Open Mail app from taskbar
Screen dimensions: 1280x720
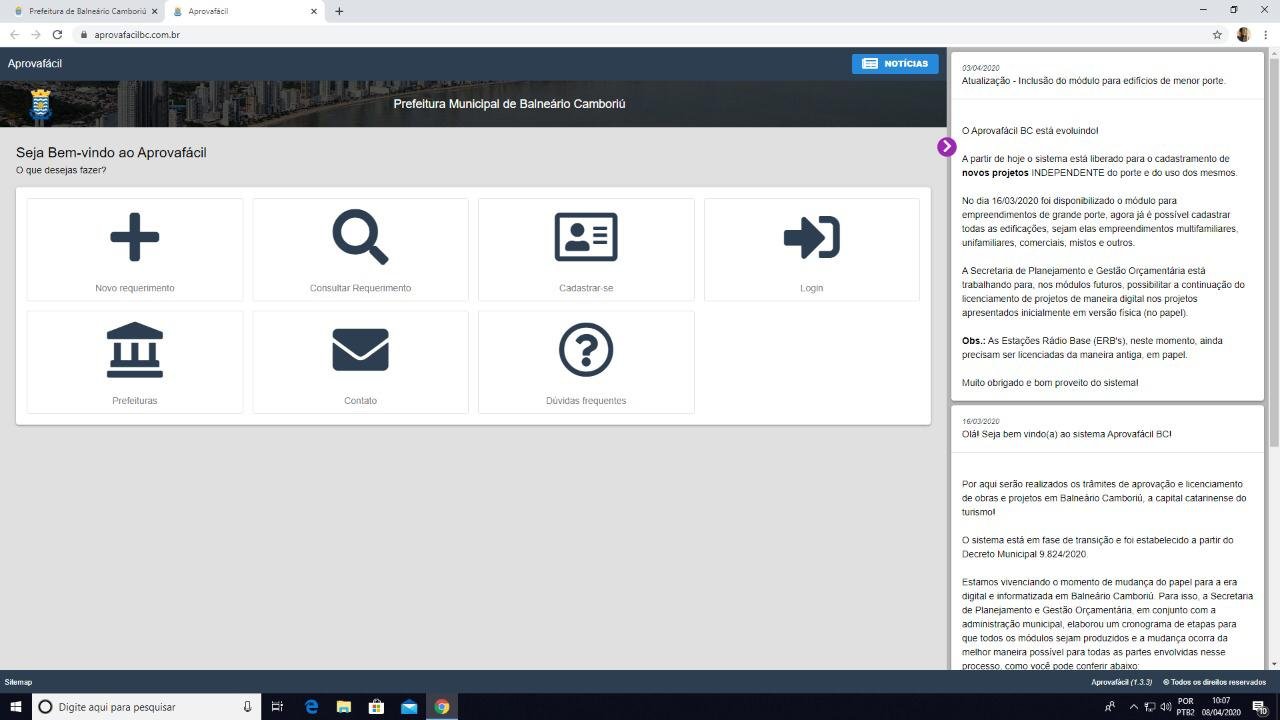tap(409, 707)
